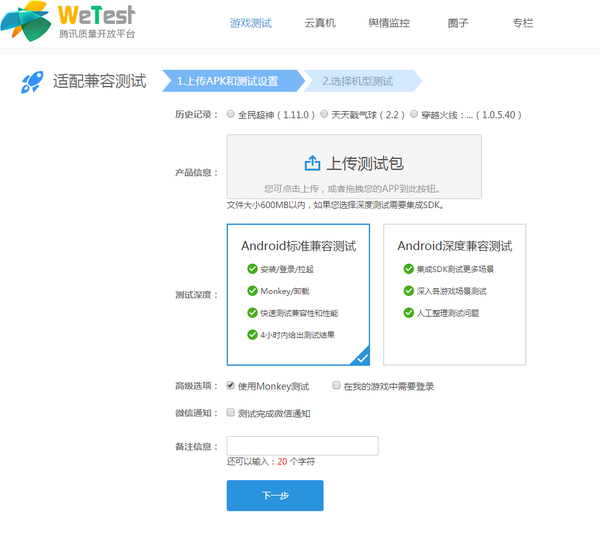This screenshot has height=537, width=600.
Task: Enable 测试完成微信通知 checkbox
Action: click(230, 412)
